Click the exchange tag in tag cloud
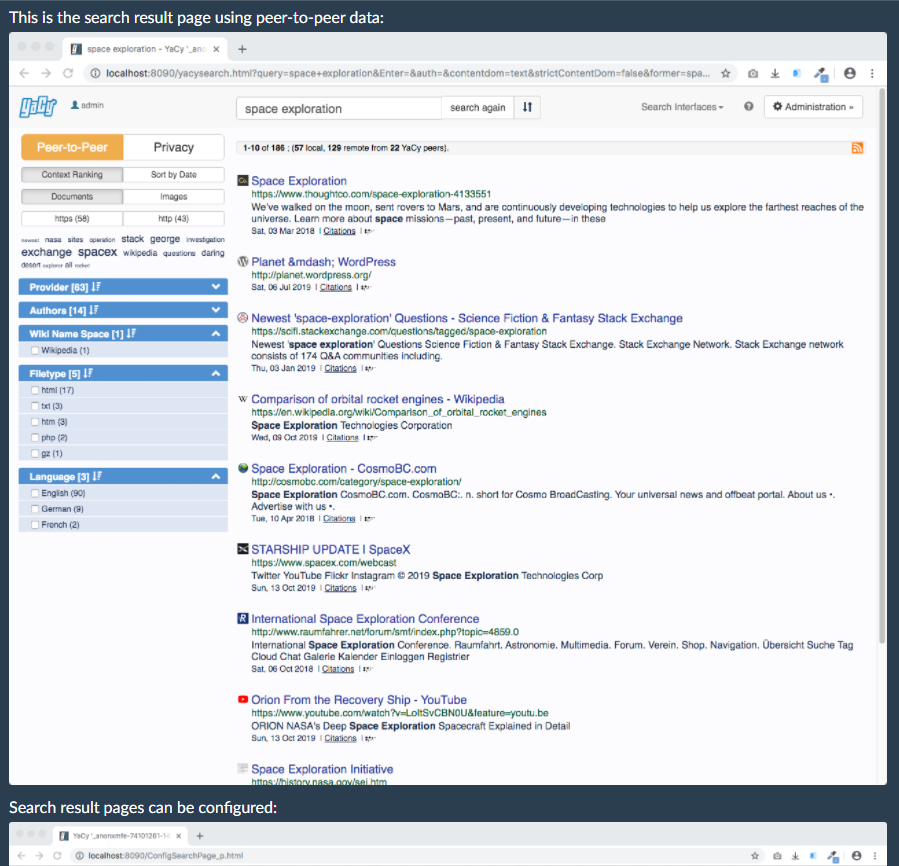Viewport: 899px width, 866px height. coord(46,252)
